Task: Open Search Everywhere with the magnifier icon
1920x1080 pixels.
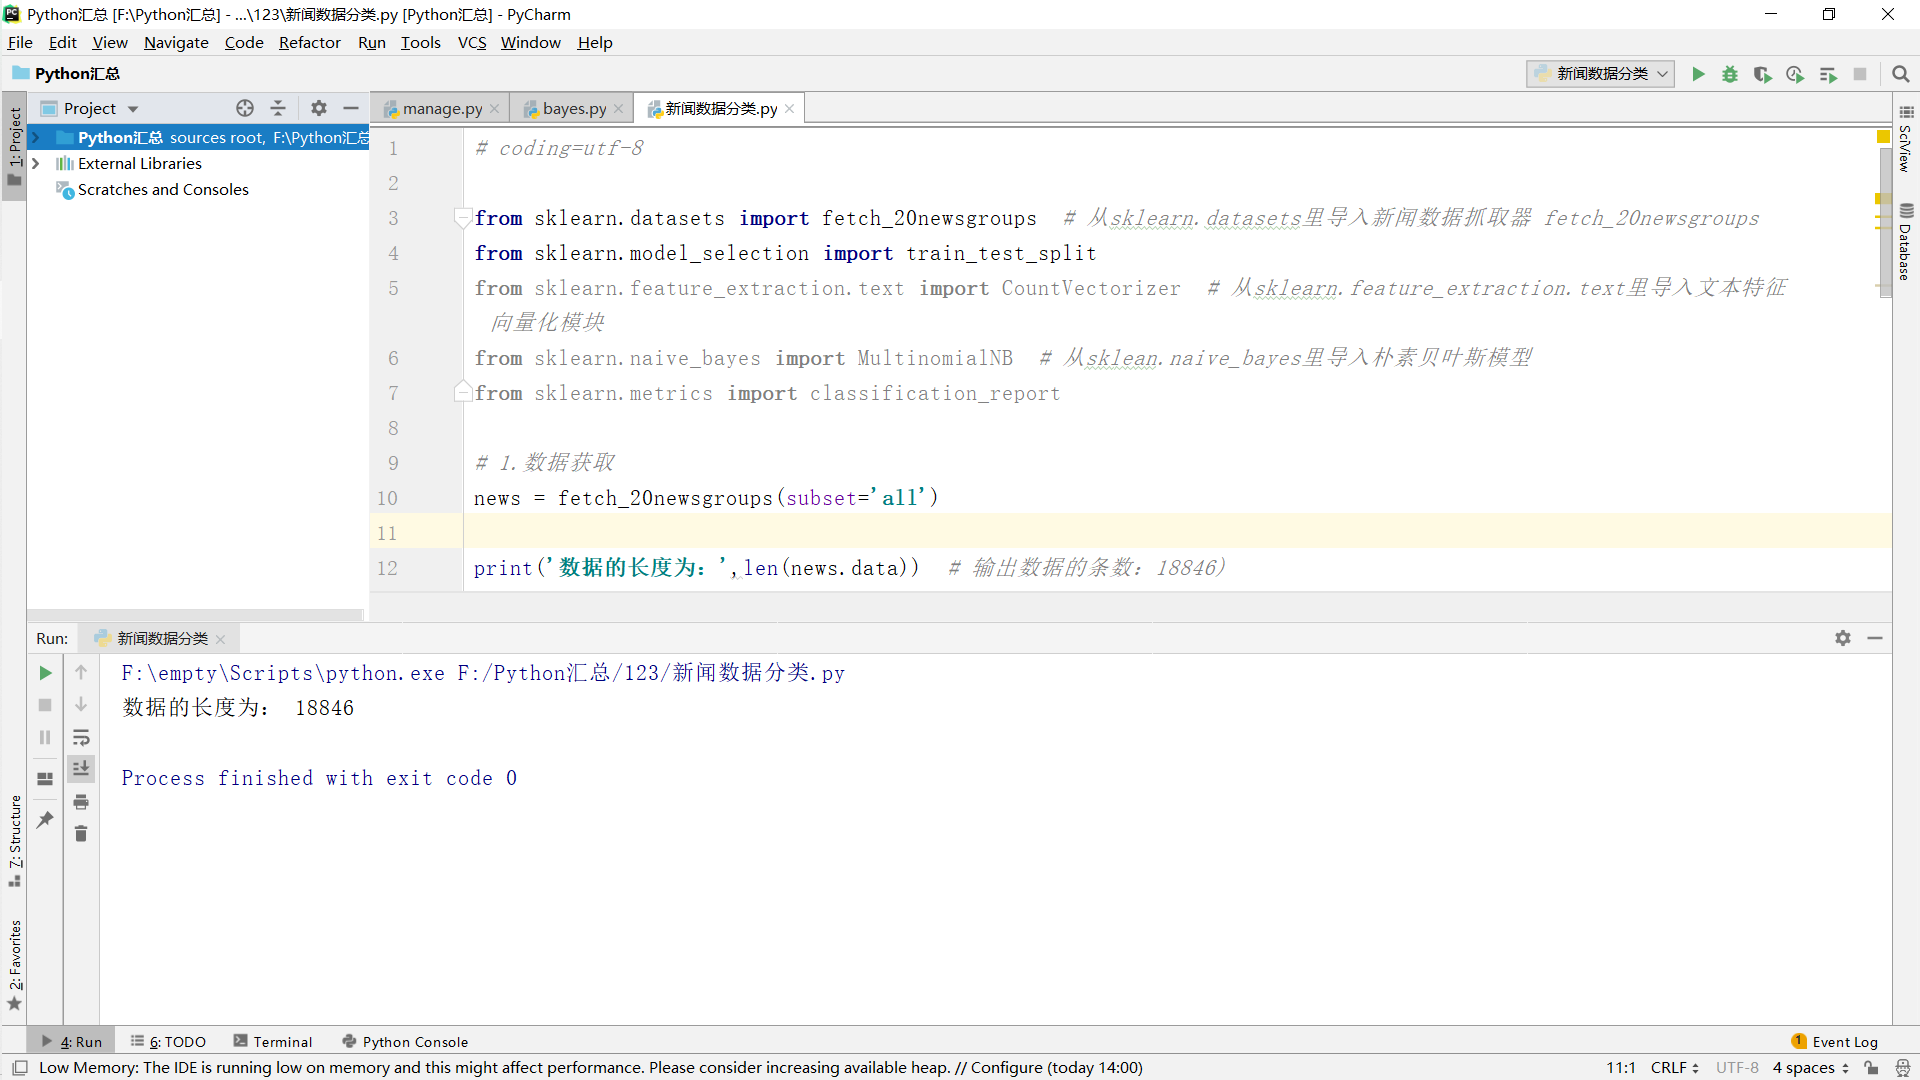Action: point(1901,73)
